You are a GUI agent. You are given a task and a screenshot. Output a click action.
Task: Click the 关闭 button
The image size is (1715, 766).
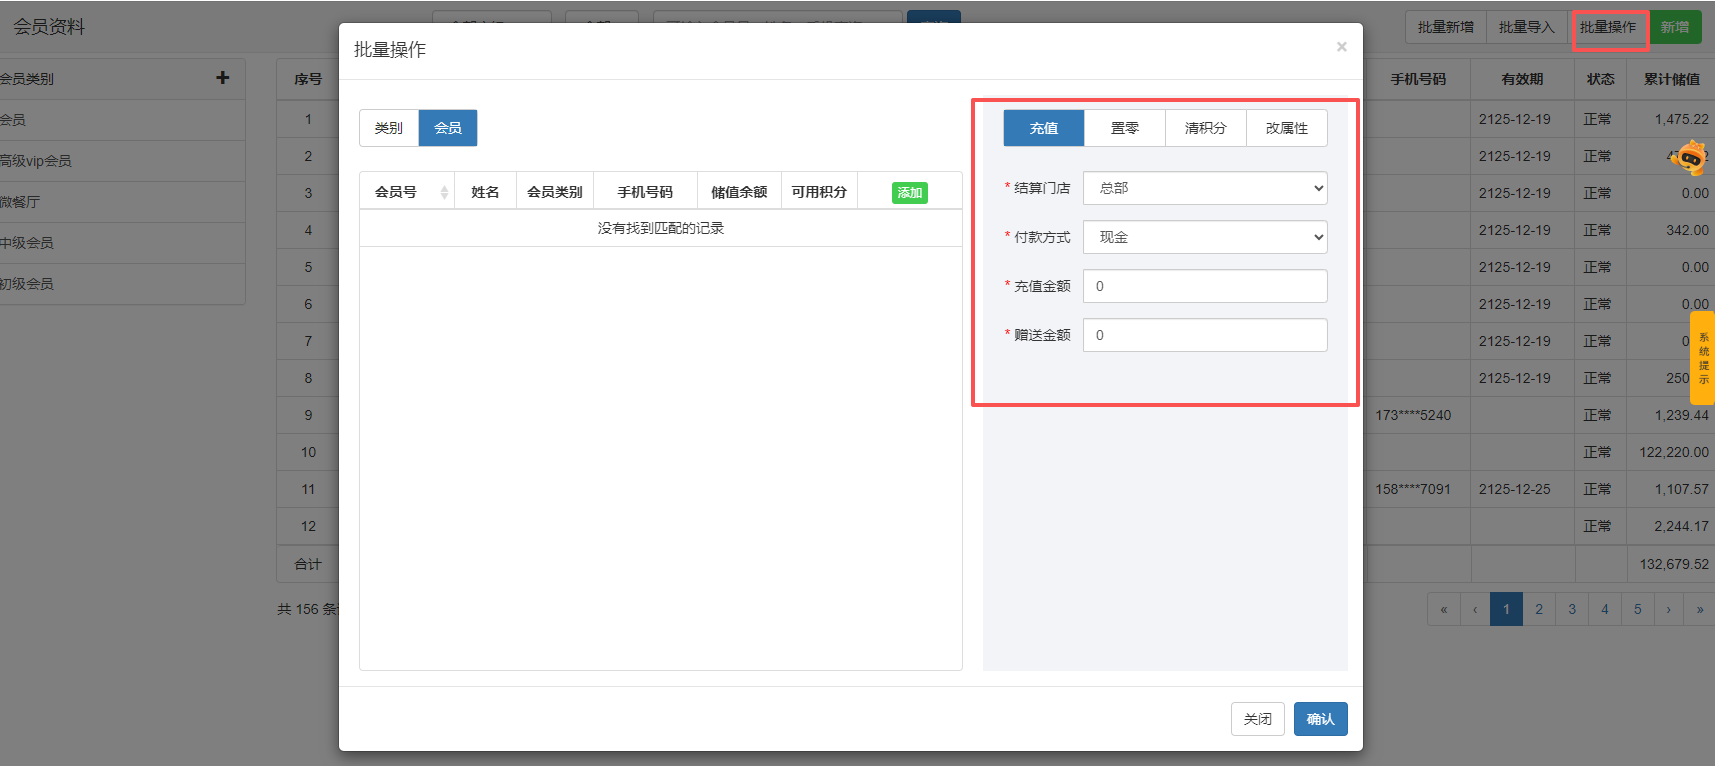1257,719
